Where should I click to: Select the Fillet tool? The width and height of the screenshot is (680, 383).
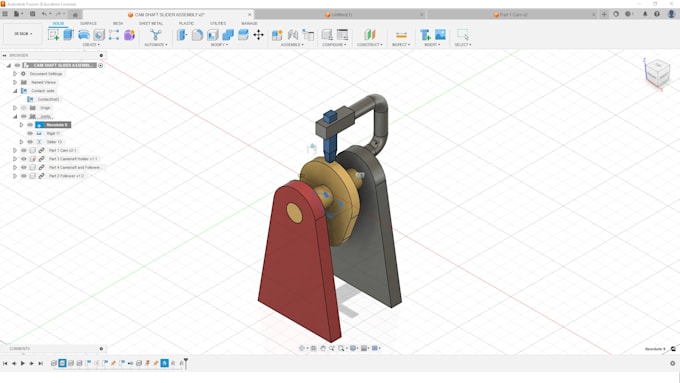click(x=197, y=35)
